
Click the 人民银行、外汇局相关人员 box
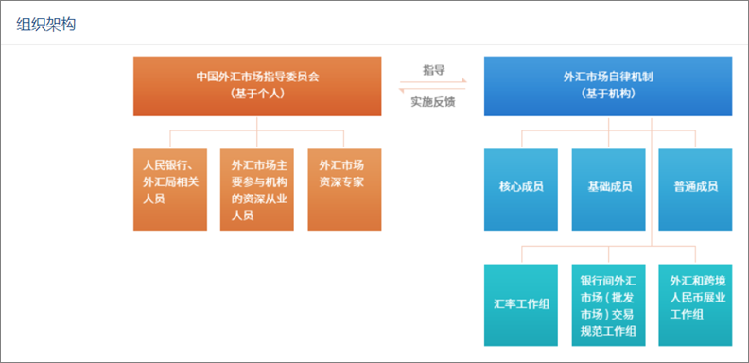(x=170, y=190)
